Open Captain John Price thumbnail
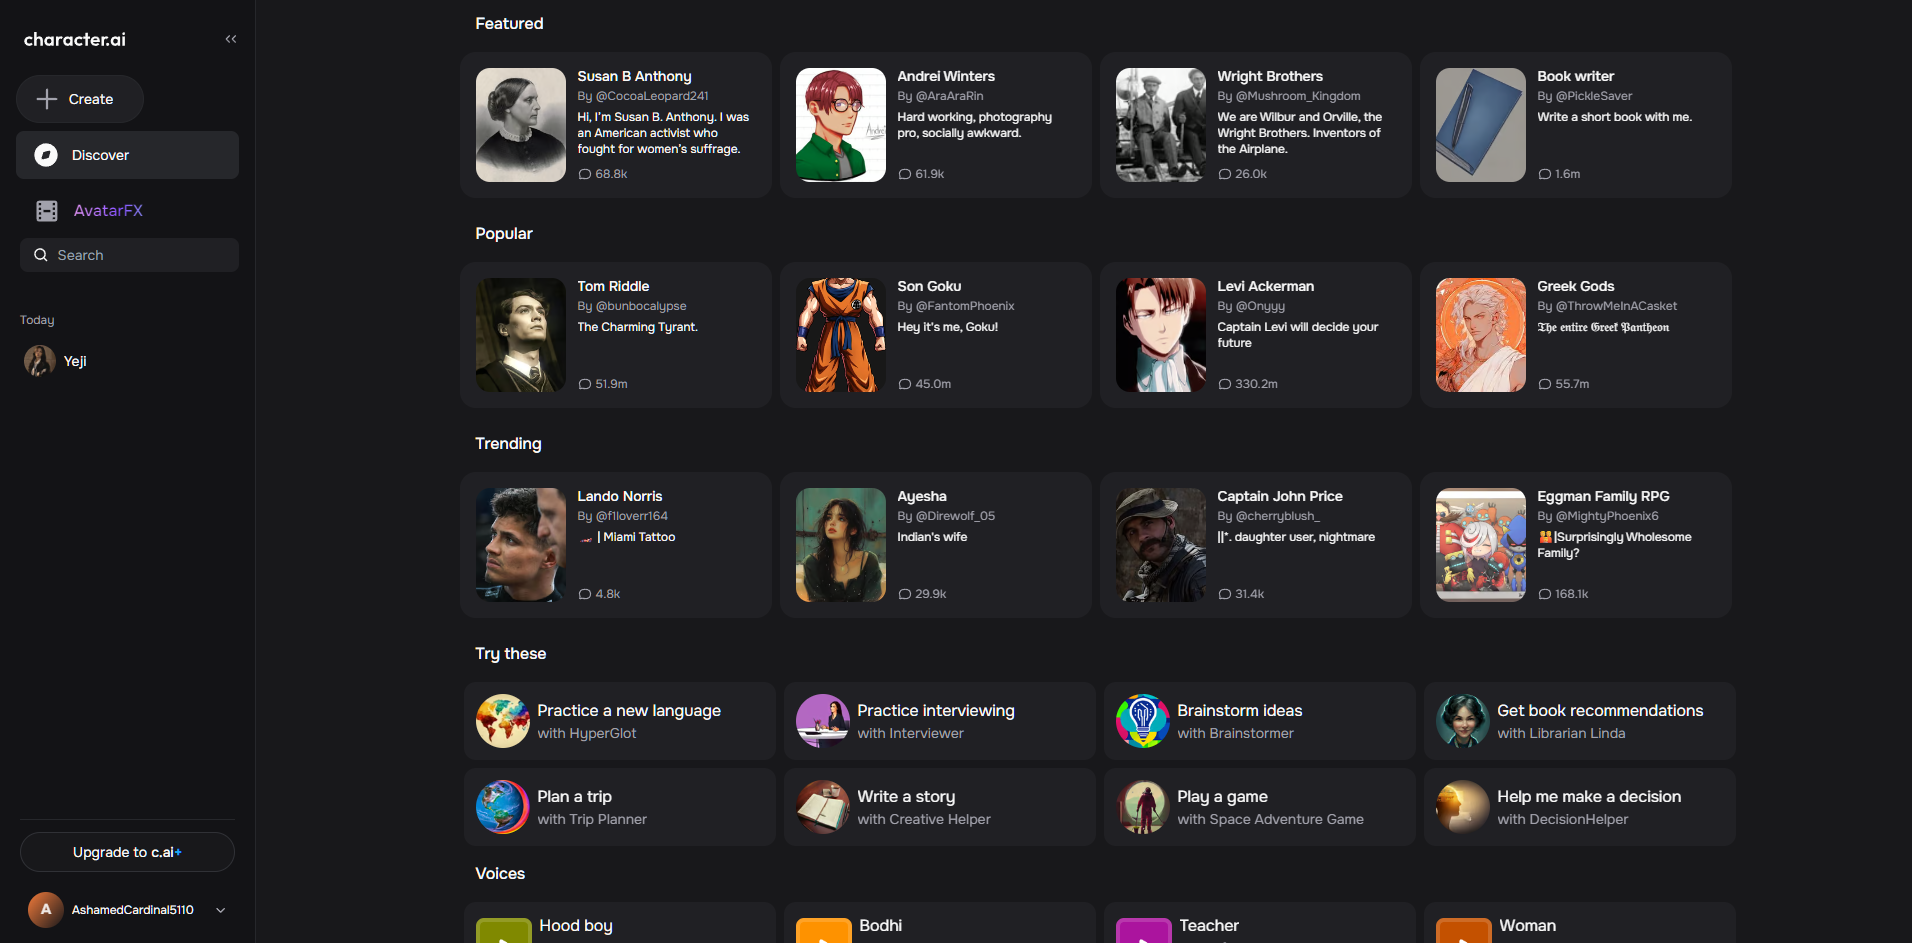Image resolution: width=1912 pixels, height=943 pixels. [x=1161, y=545]
